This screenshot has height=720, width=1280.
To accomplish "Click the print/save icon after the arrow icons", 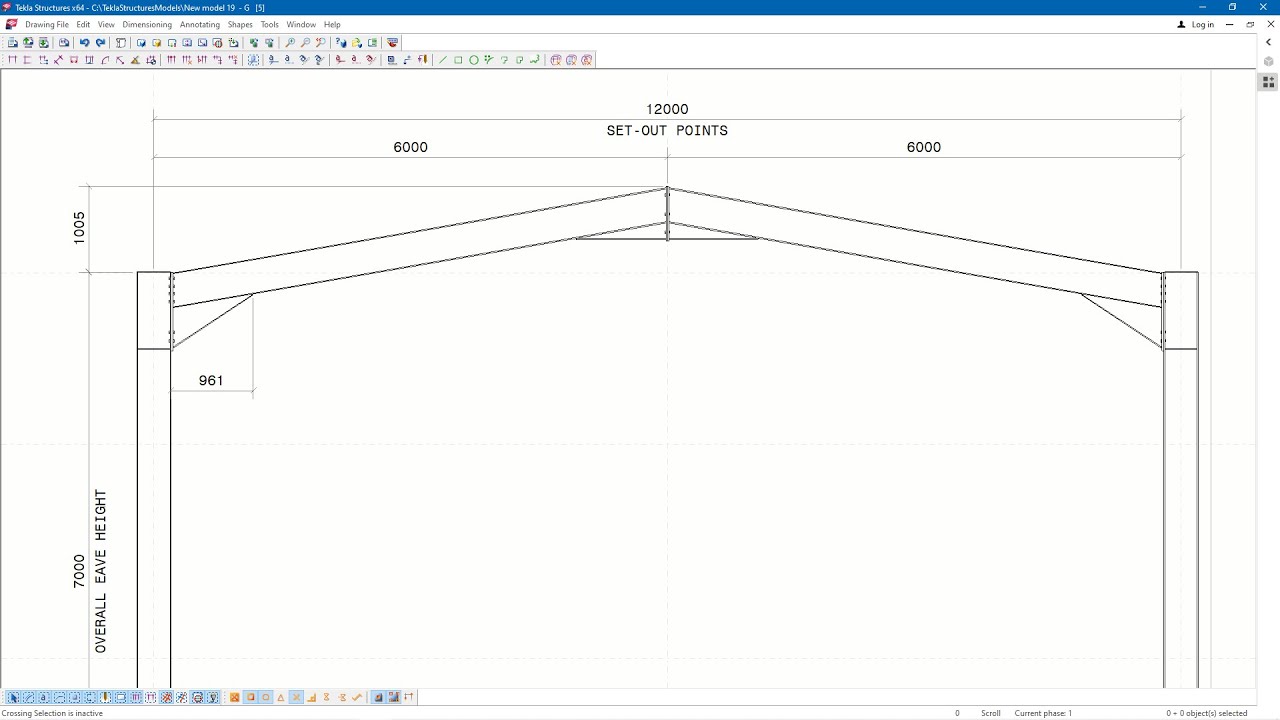I will click(64, 43).
